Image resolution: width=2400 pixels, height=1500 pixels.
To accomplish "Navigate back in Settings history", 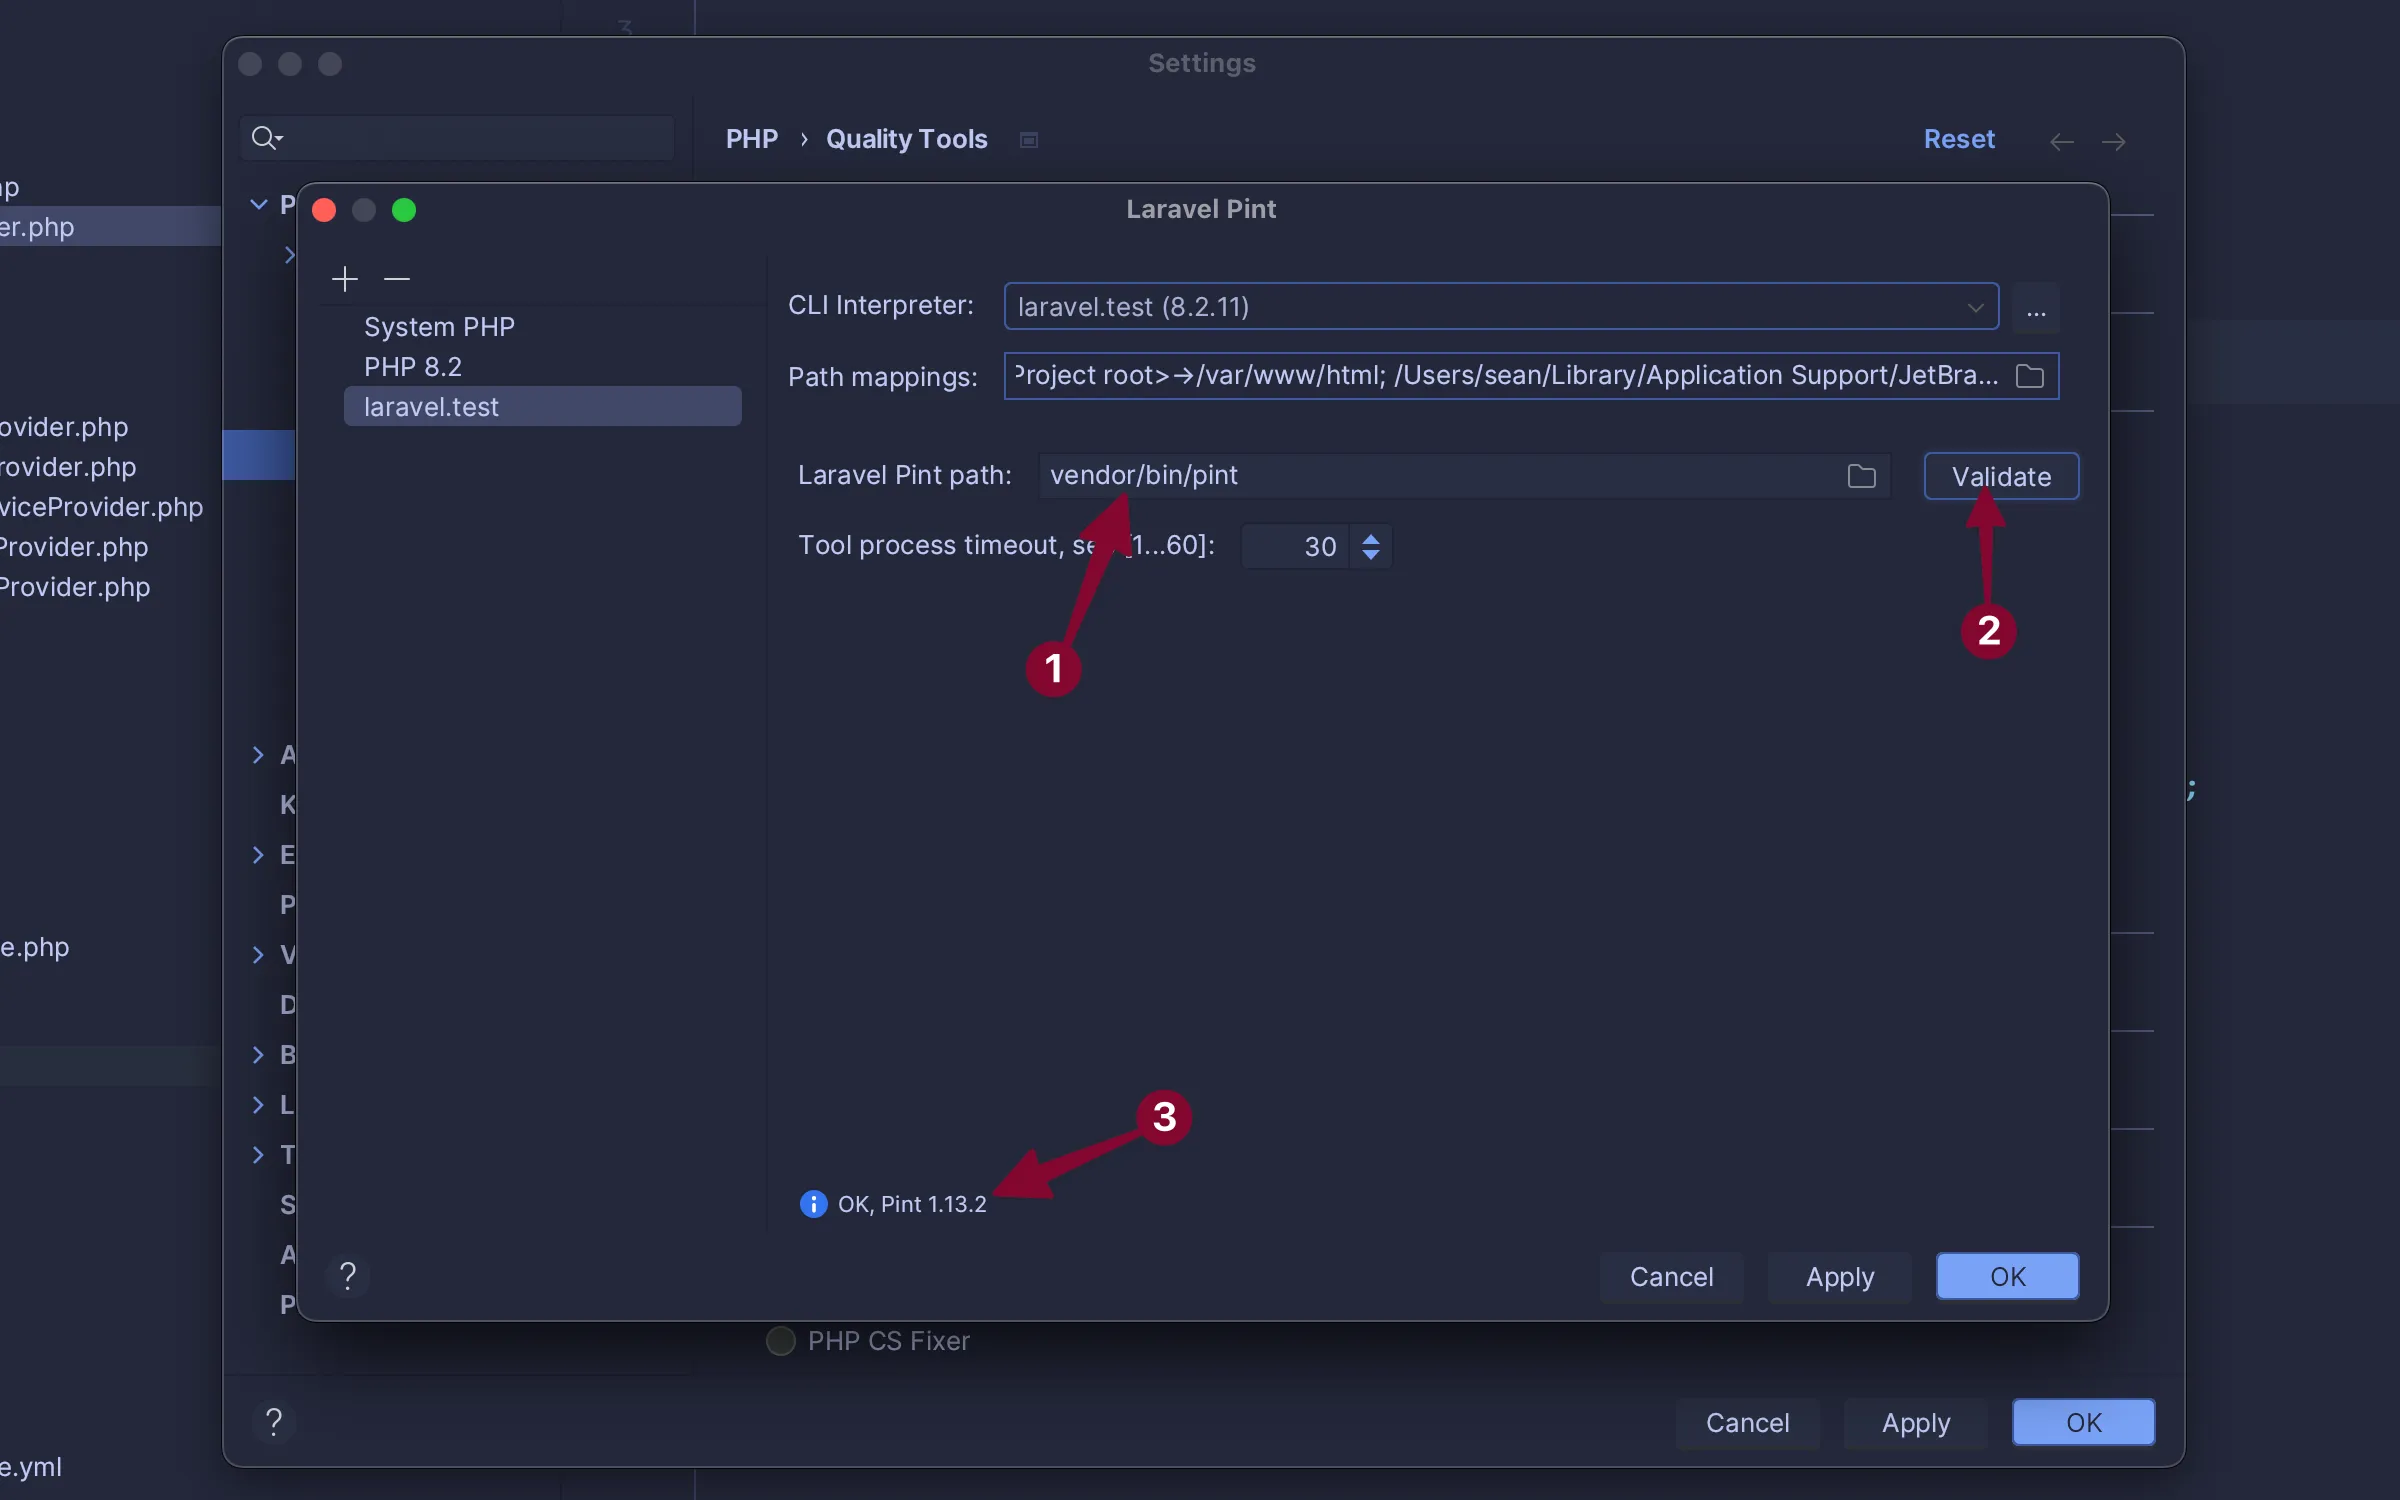I will [2062, 141].
